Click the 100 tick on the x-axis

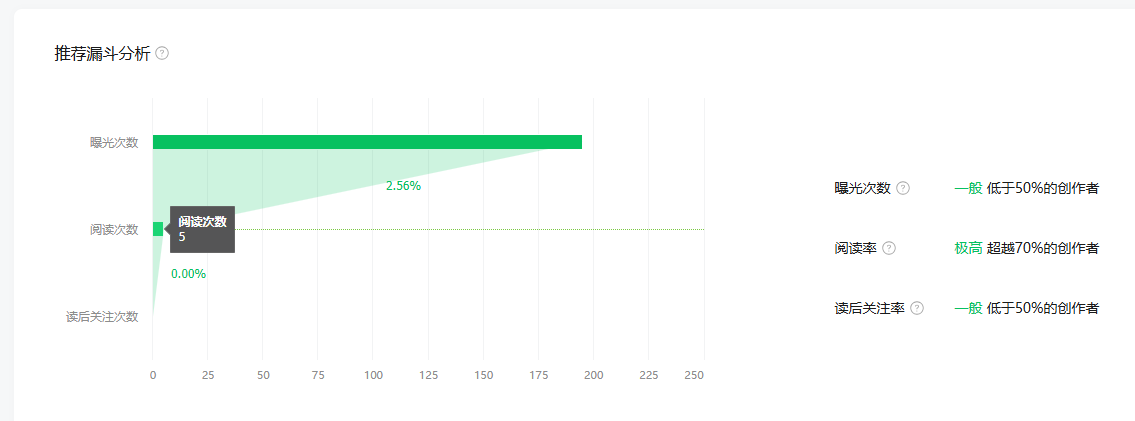[x=374, y=375]
